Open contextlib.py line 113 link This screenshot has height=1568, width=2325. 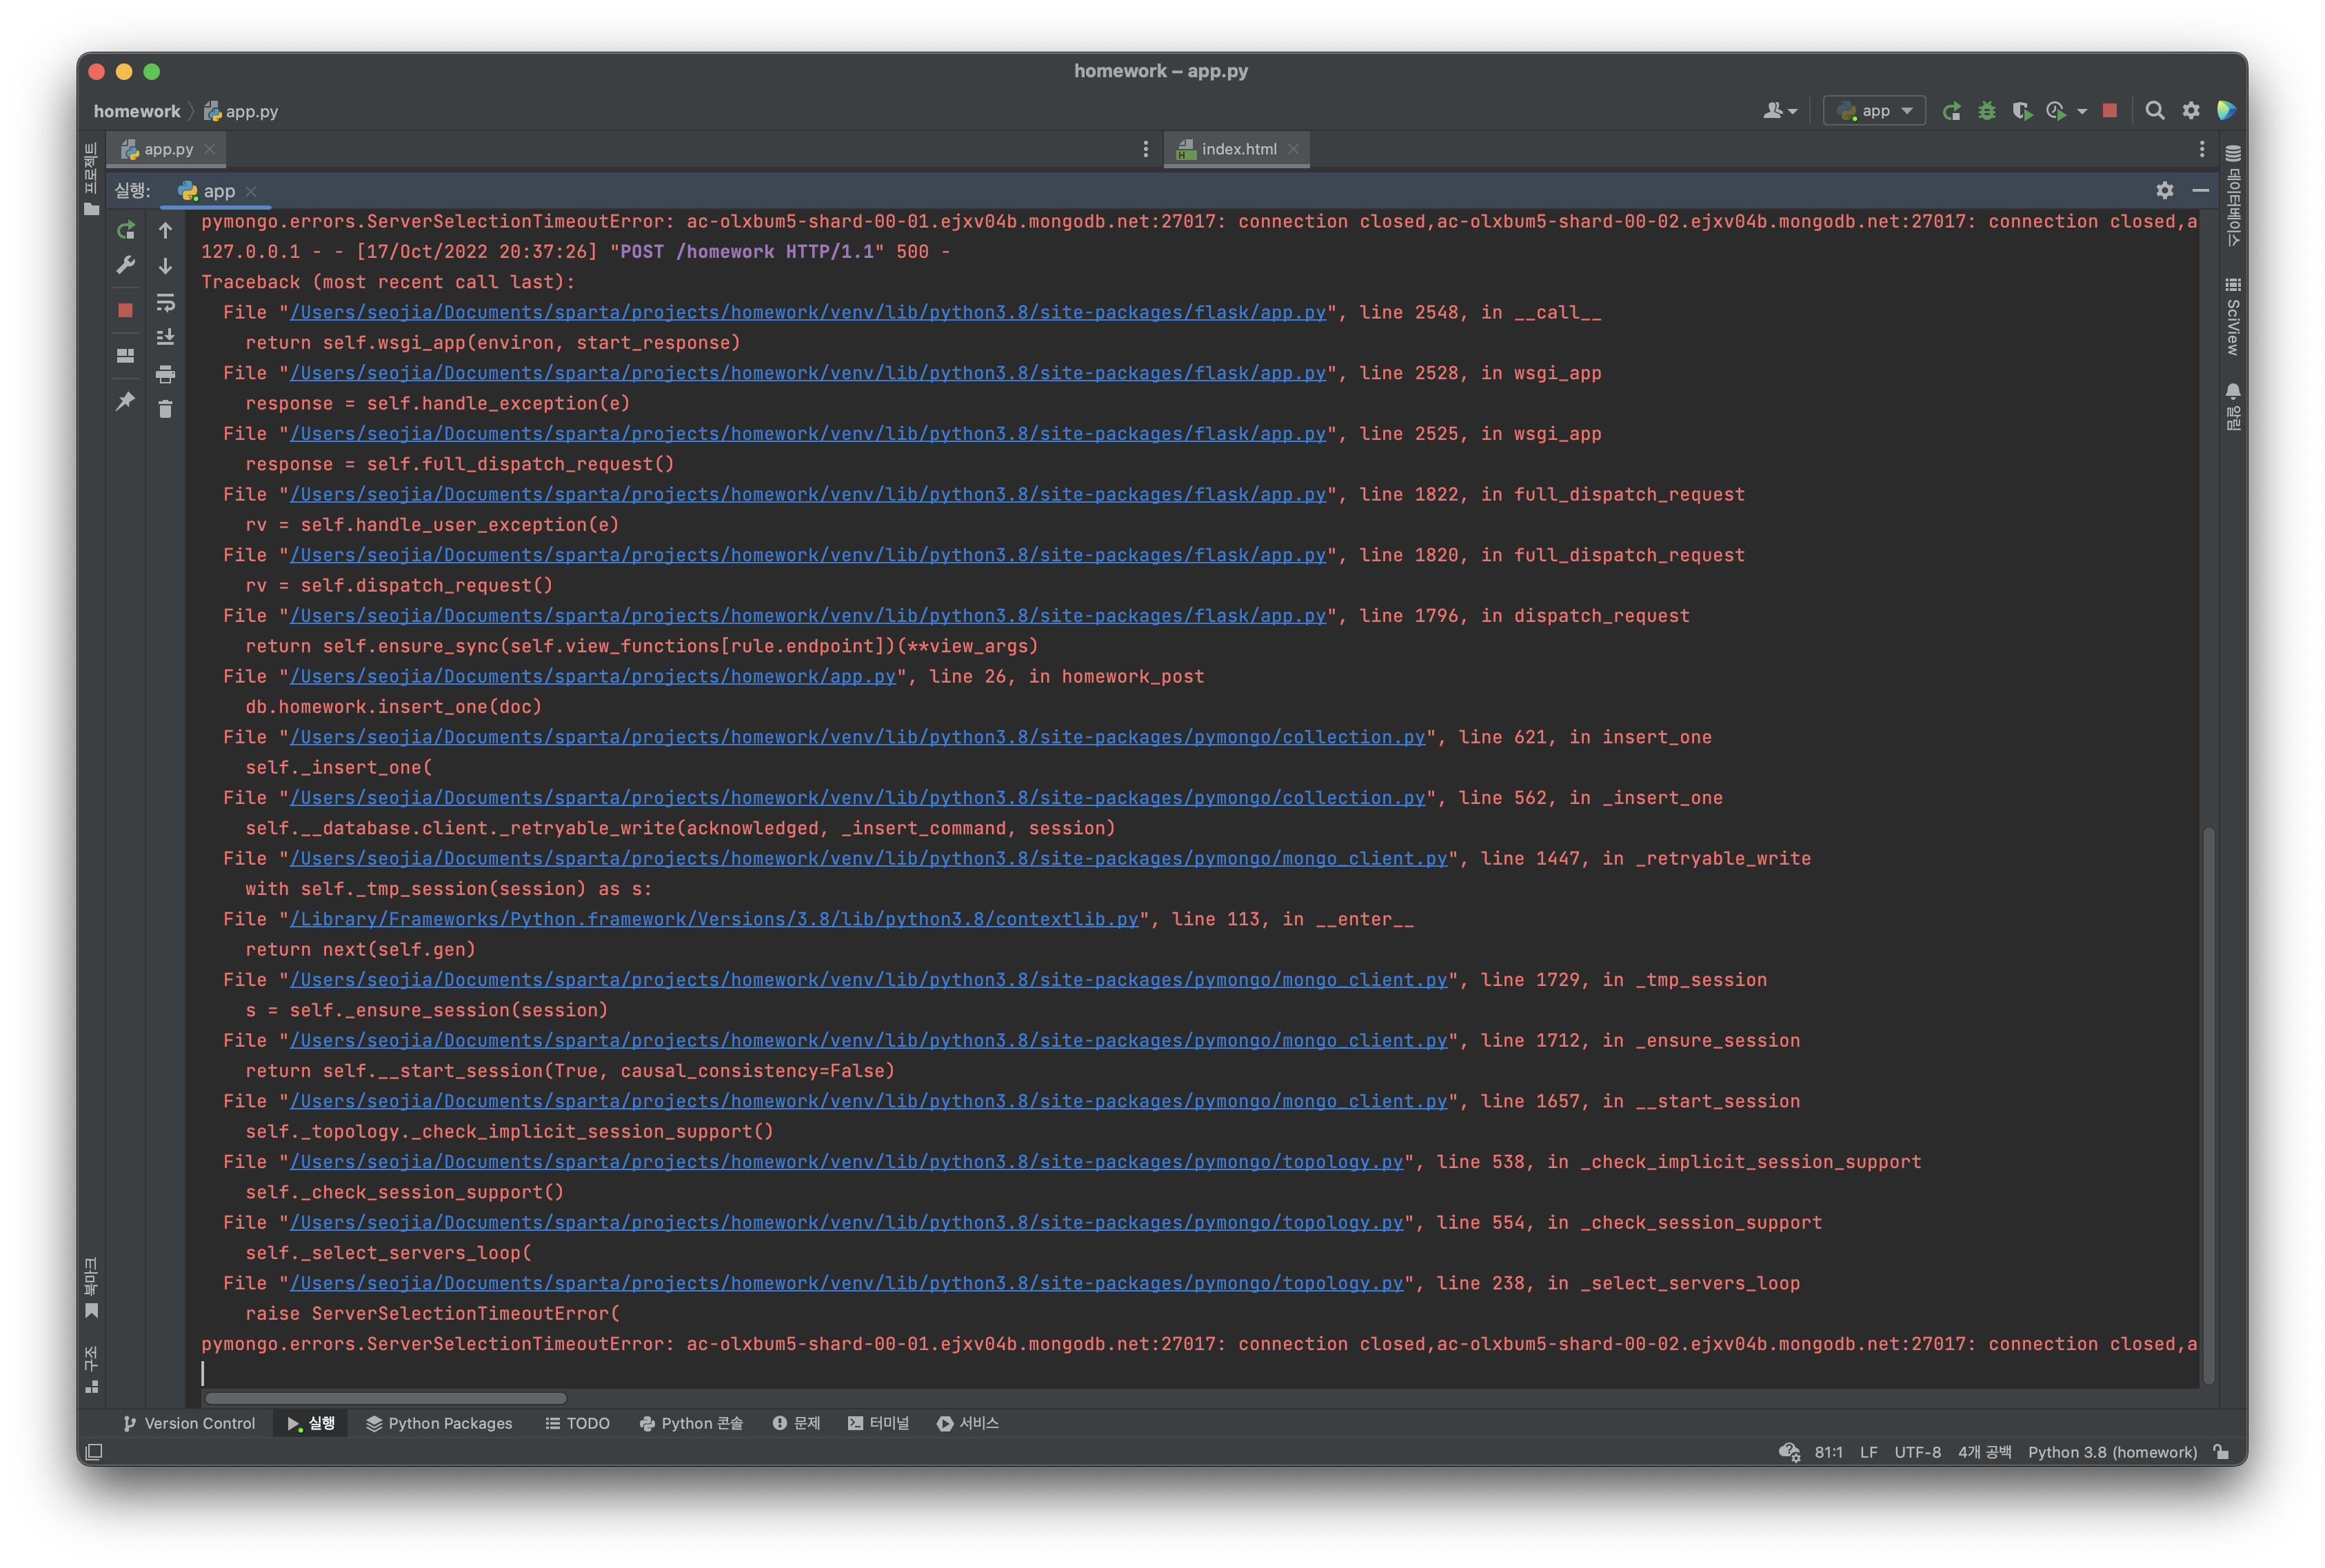[x=714, y=919]
